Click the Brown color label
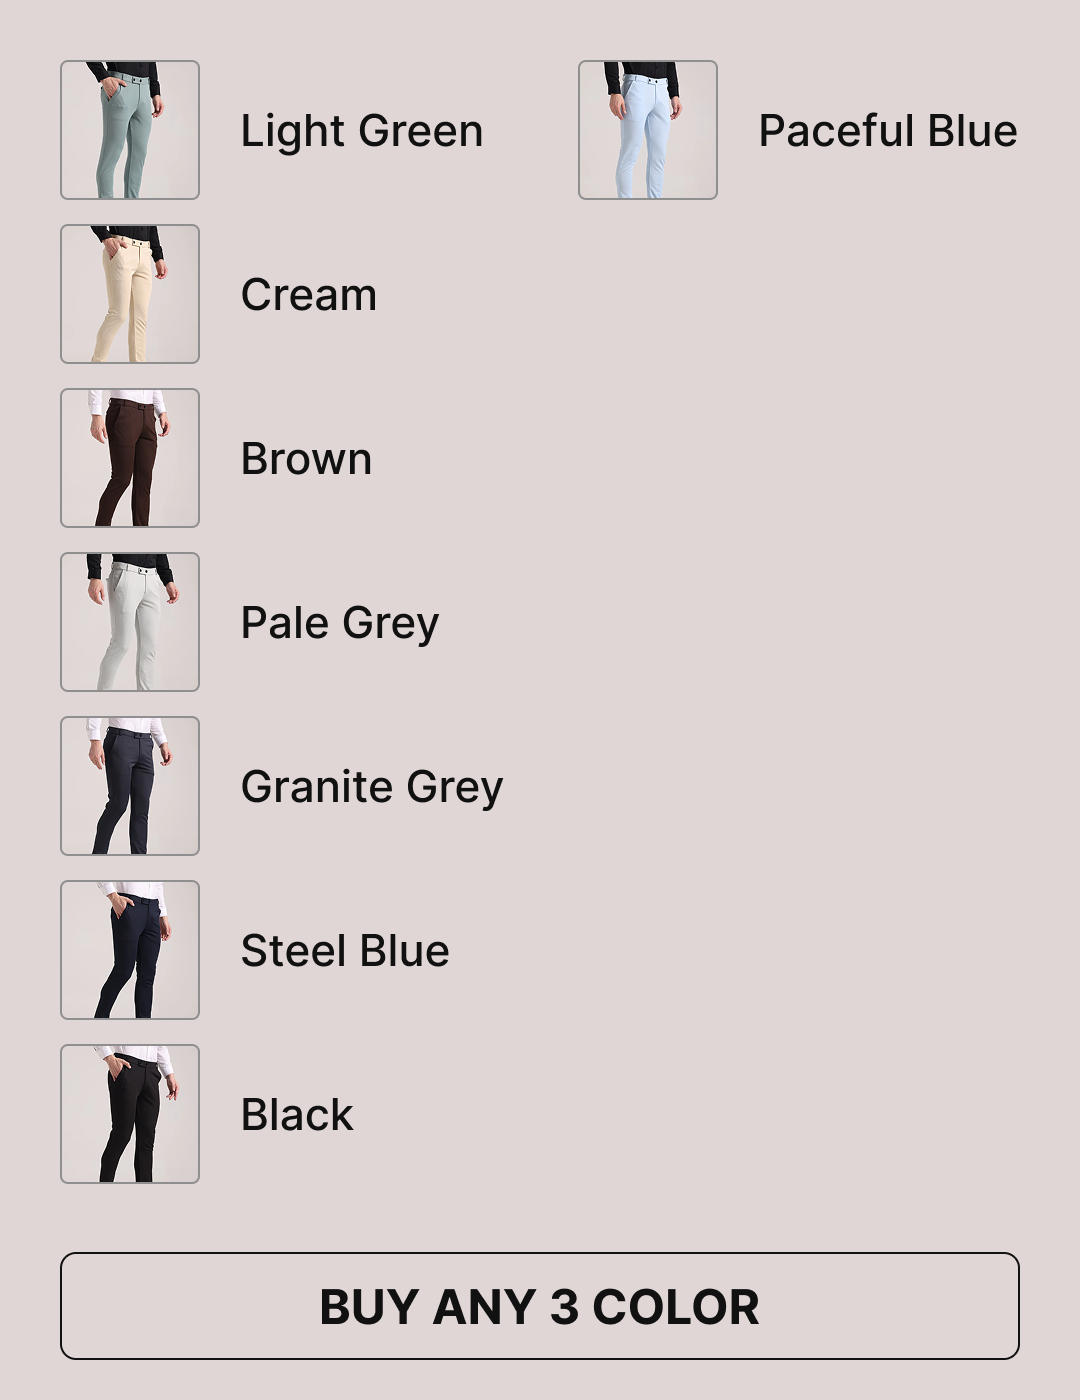The image size is (1080, 1400). [x=307, y=459]
